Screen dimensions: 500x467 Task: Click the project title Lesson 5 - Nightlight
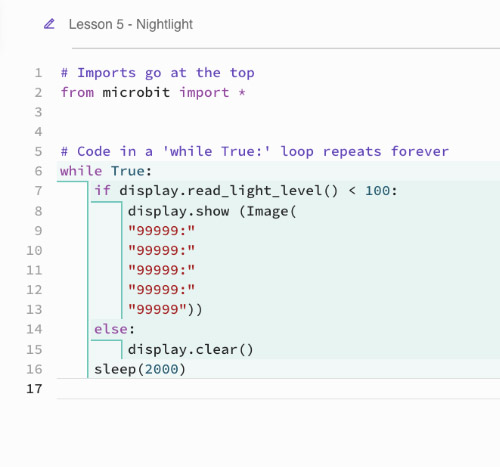point(131,25)
